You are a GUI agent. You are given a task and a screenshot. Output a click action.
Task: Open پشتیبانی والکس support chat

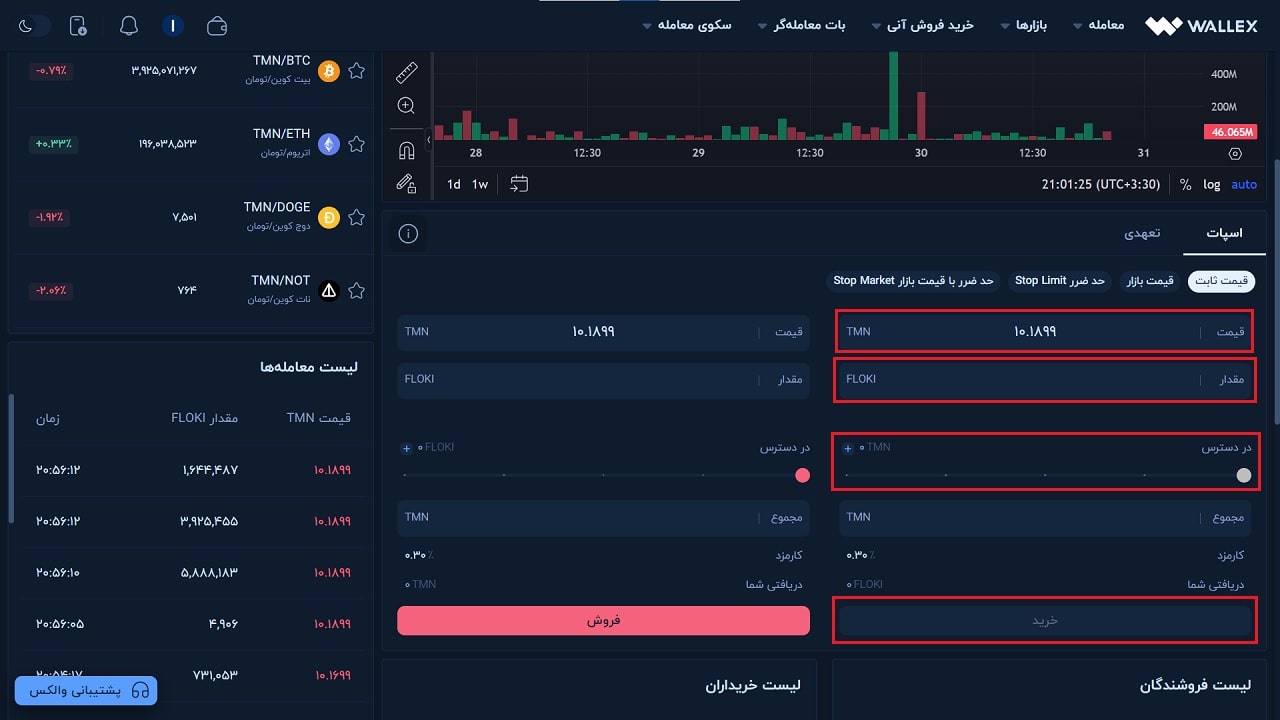(85, 690)
